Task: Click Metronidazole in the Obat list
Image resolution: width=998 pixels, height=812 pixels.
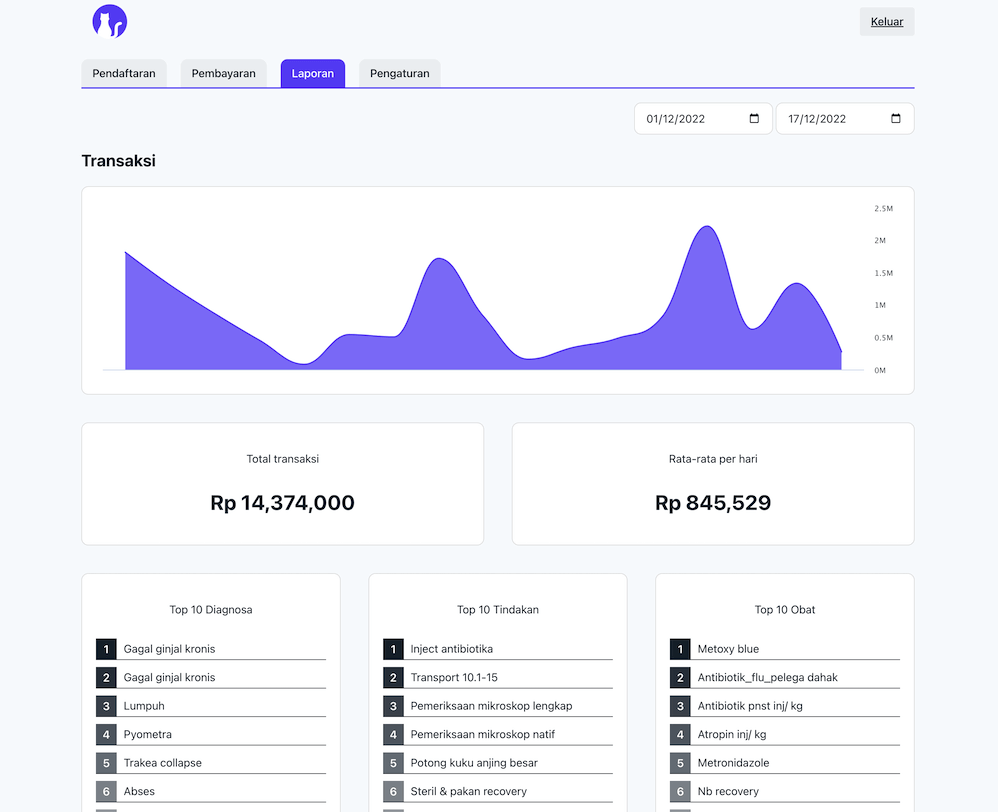Action: (x=733, y=763)
